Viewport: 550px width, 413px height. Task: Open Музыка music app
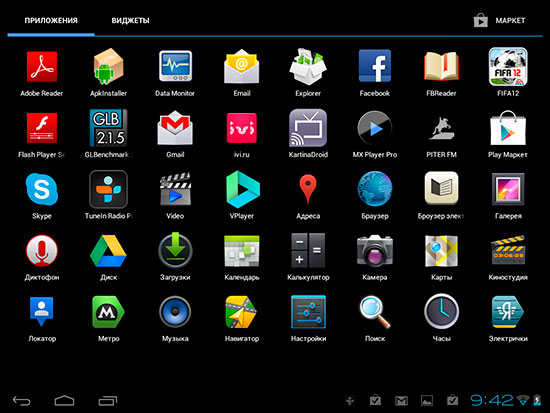coord(175,312)
